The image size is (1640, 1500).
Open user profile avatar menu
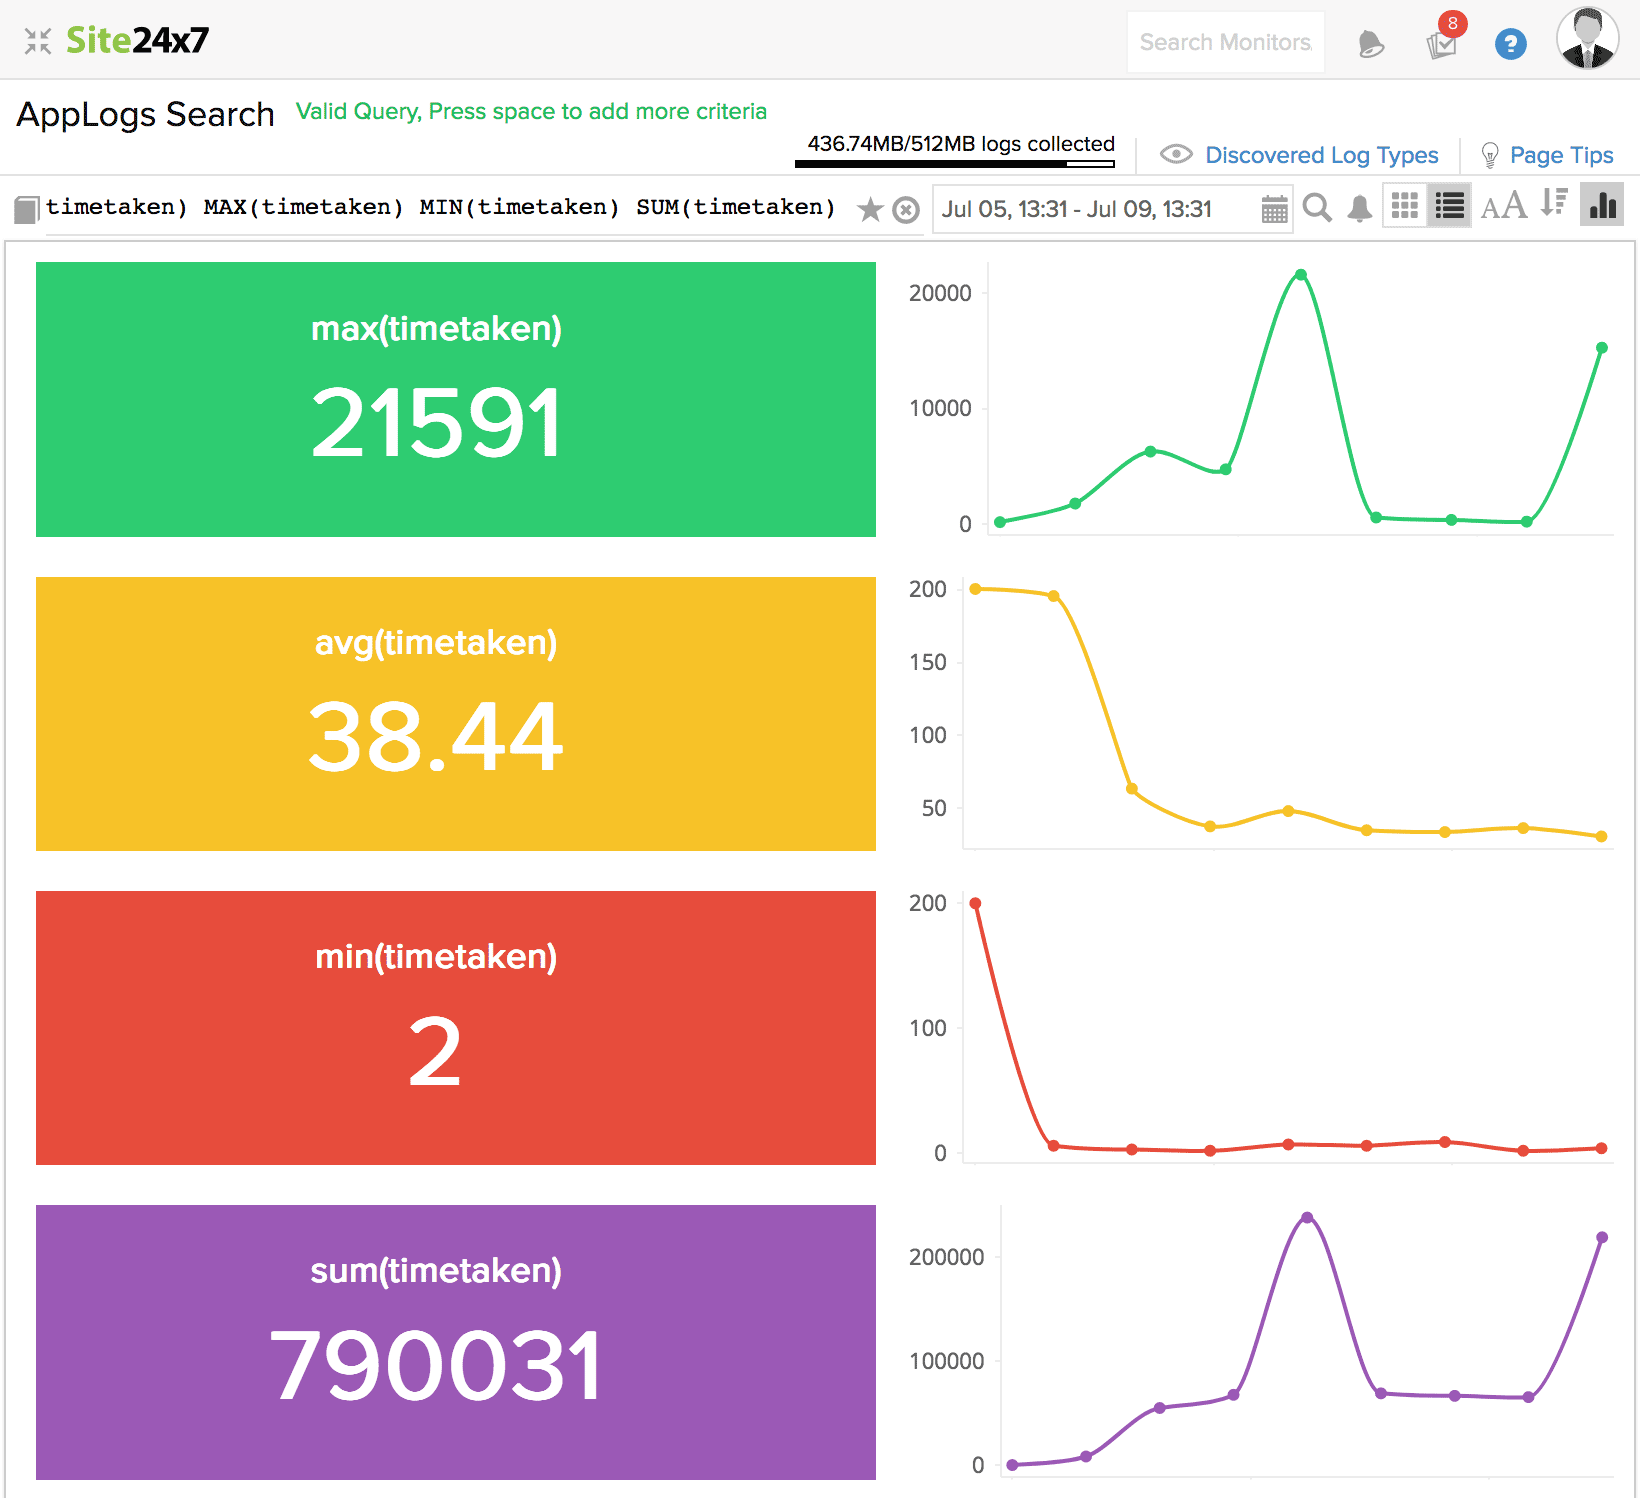click(1587, 40)
